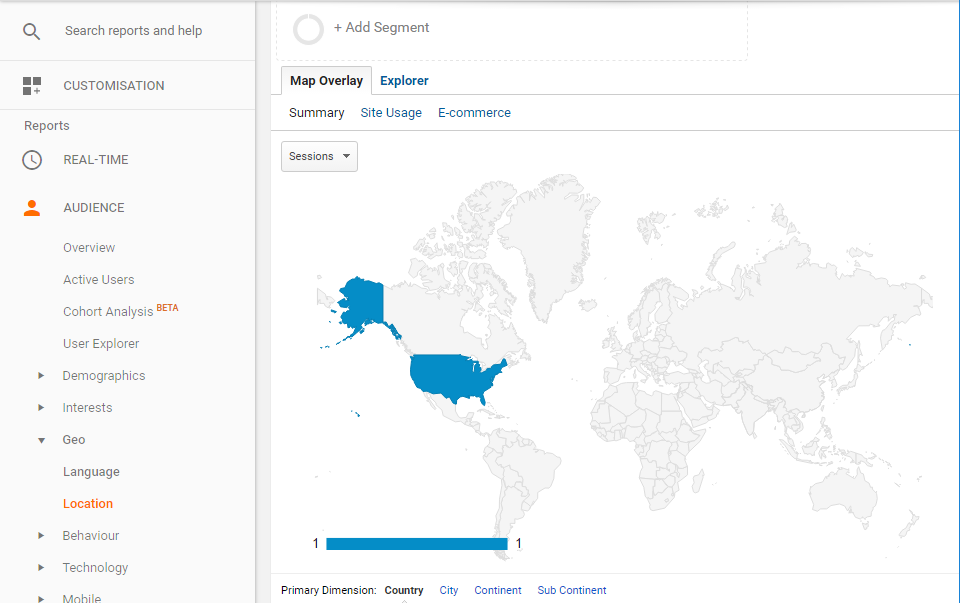This screenshot has width=960, height=603.
Task: Click the blue sessions scale bar
Action: (416, 544)
